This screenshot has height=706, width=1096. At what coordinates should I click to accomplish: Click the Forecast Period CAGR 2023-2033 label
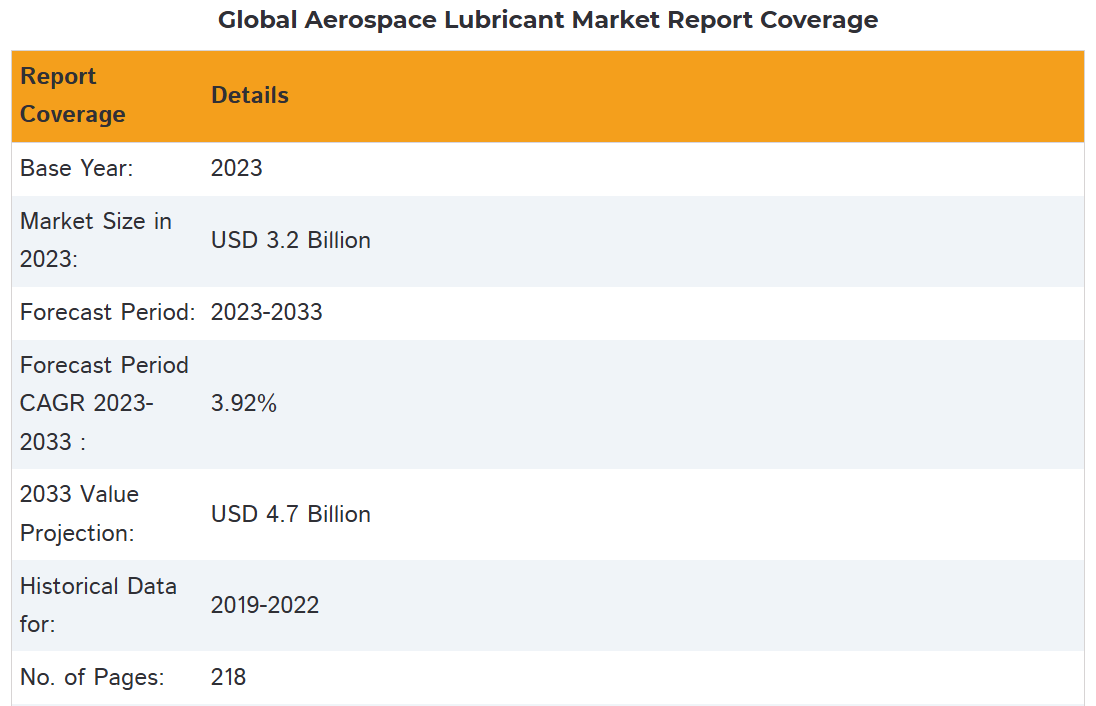pyautogui.click(x=104, y=403)
